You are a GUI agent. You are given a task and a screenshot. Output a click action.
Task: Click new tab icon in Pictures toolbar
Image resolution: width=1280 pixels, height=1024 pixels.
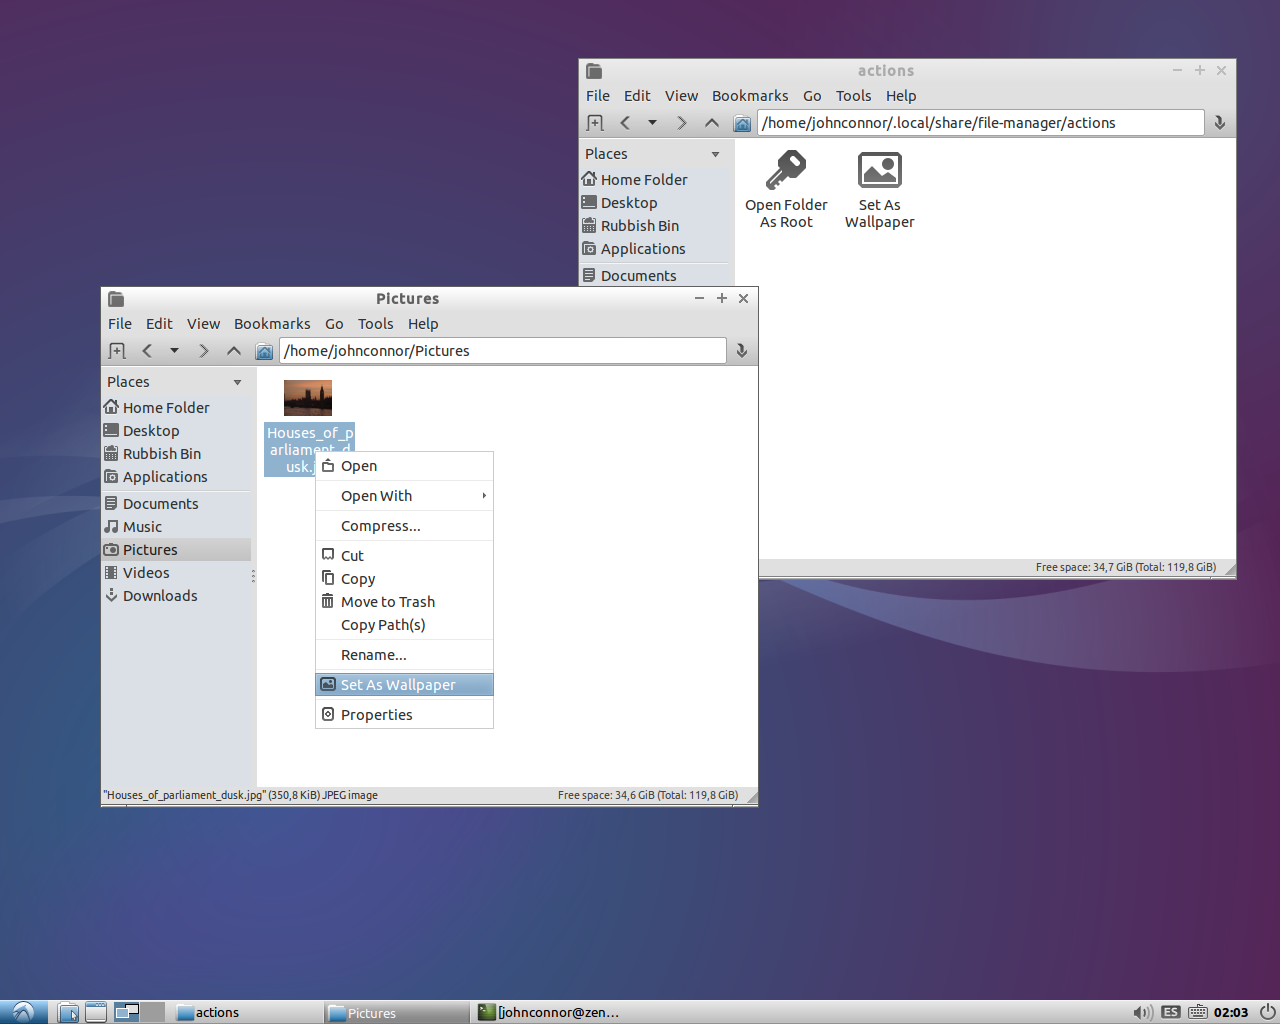117,351
